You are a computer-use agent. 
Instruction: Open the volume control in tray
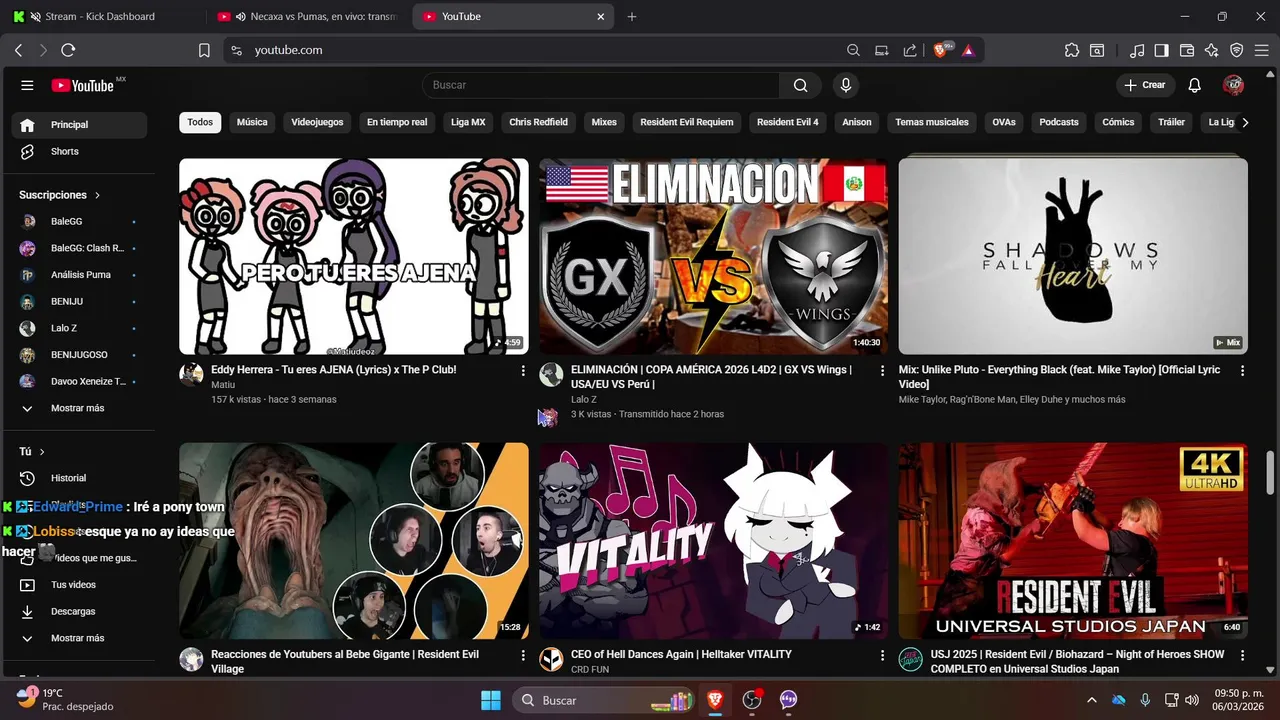pos(1191,700)
